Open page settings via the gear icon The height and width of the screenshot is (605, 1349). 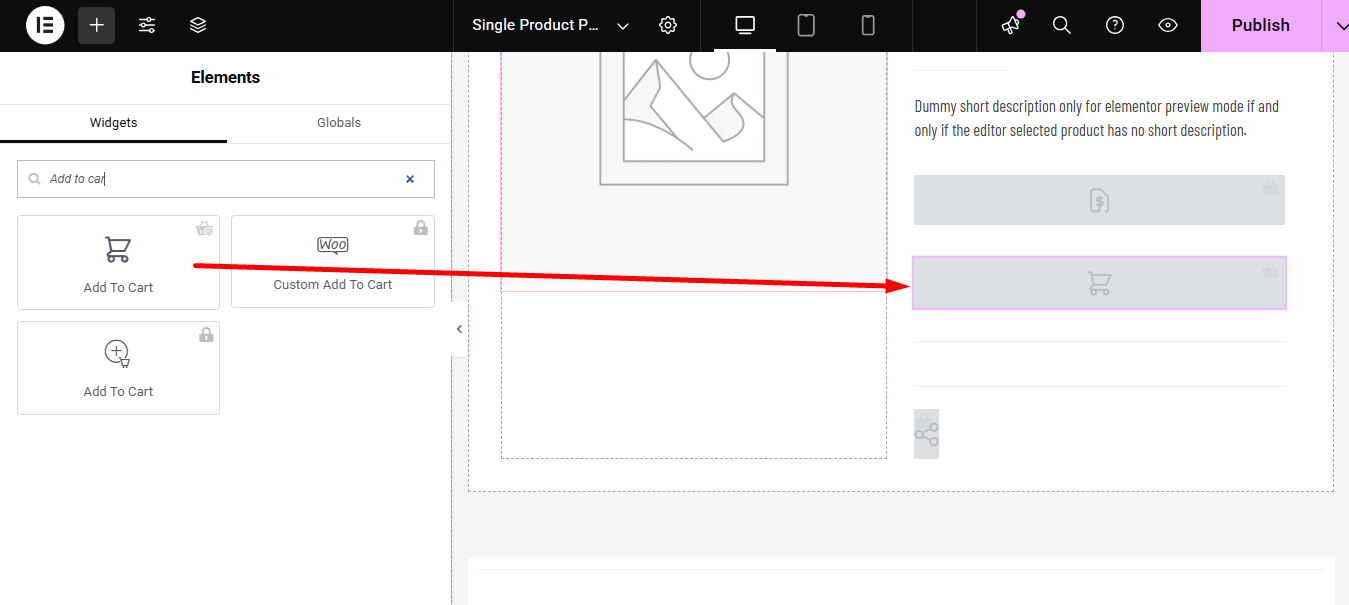[x=667, y=25]
